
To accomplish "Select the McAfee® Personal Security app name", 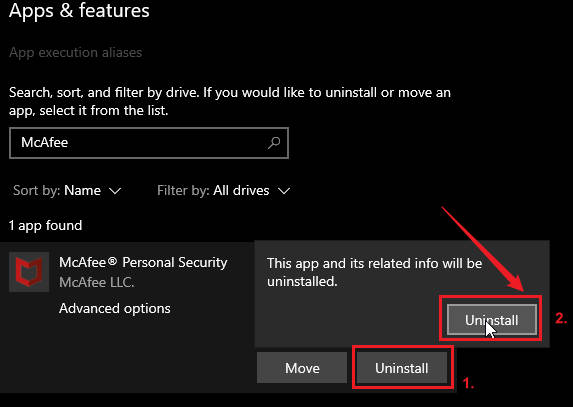I will click(x=143, y=262).
